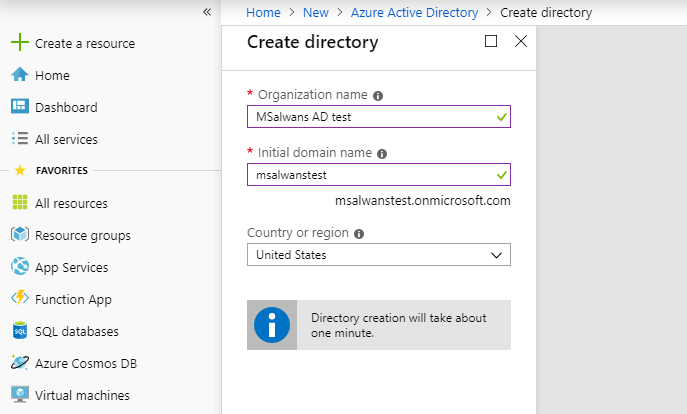Click inside the Initial domain name field
This screenshot has height=414, width=687.
tap(379, 175)
